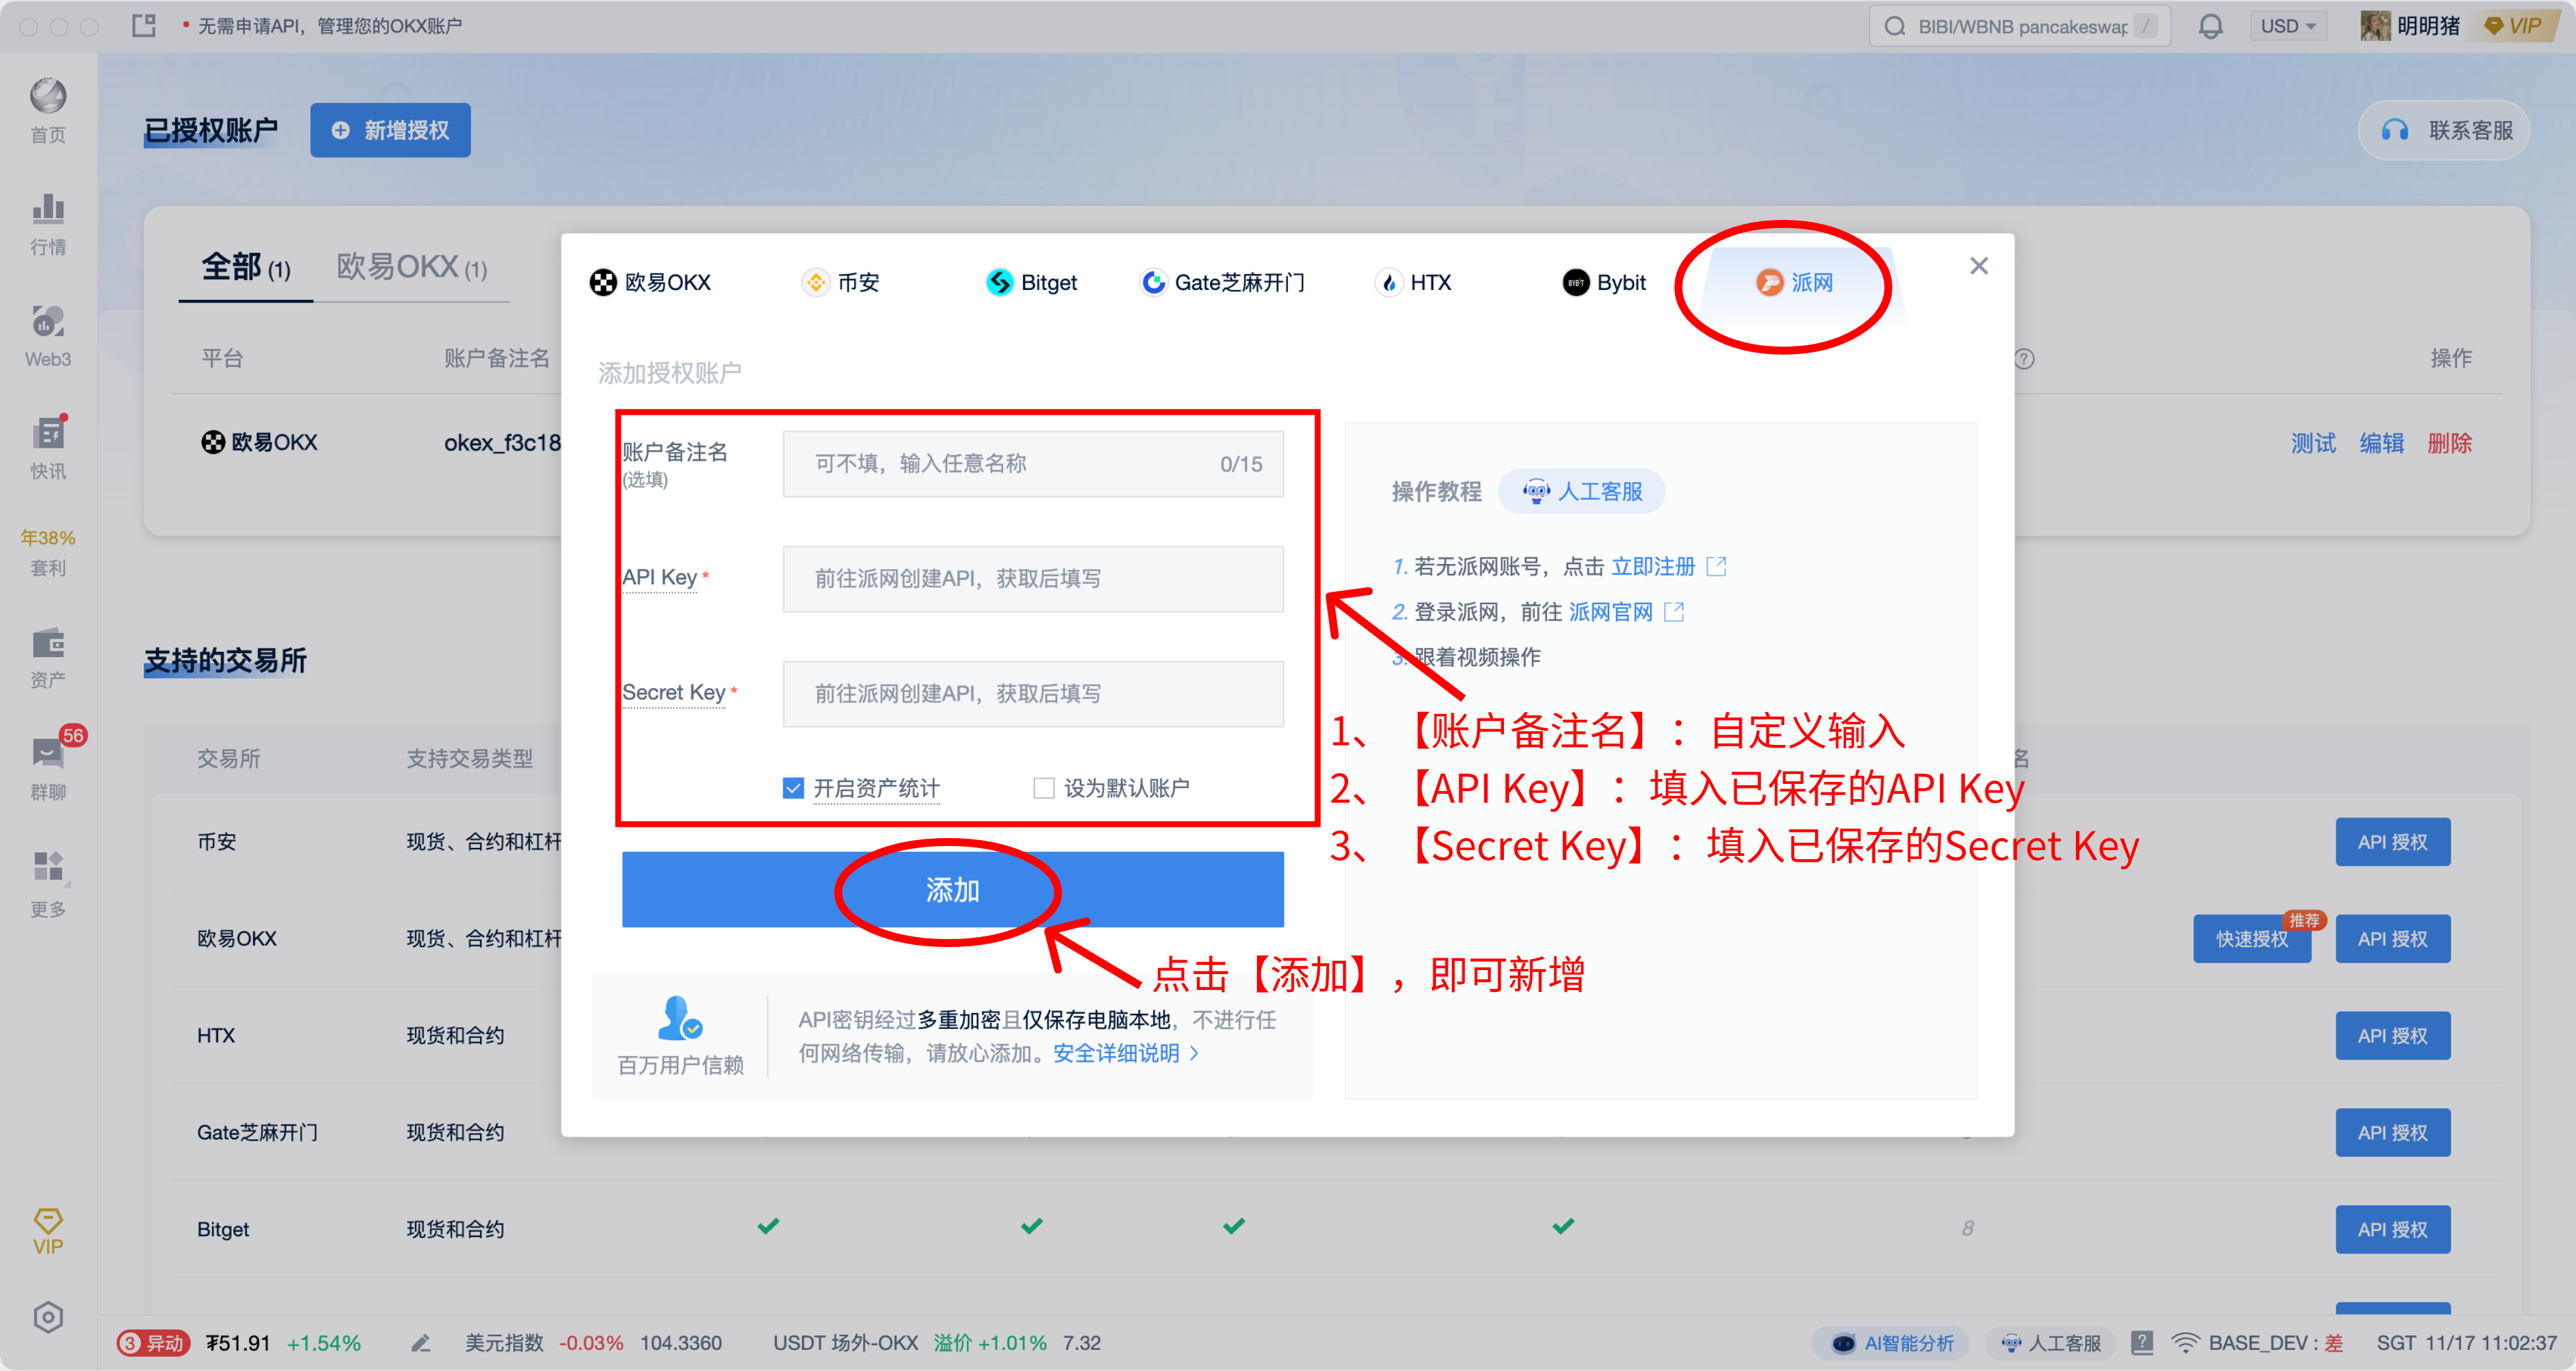Click 测试 for the okex account row
The height and width of the screenshot is (1371, 2576).
tap(2313, 443)
